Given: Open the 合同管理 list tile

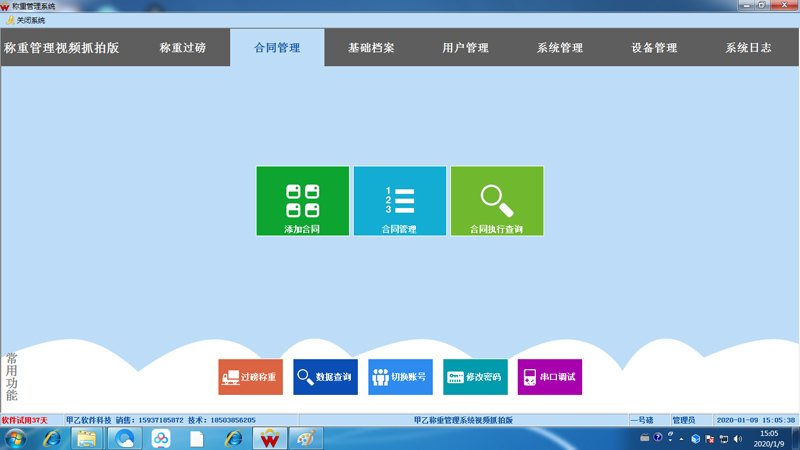Looking at the screenshot, I should [x=399, y=201].
